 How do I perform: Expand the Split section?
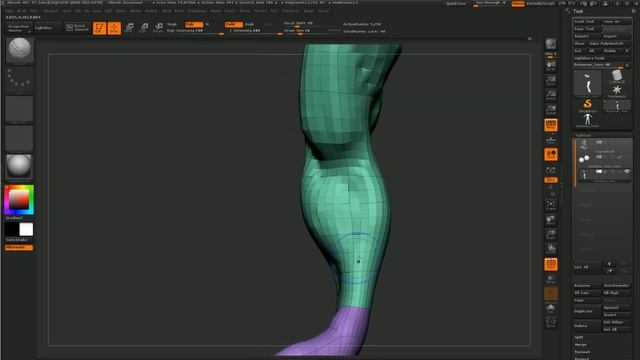click(579, 338)
